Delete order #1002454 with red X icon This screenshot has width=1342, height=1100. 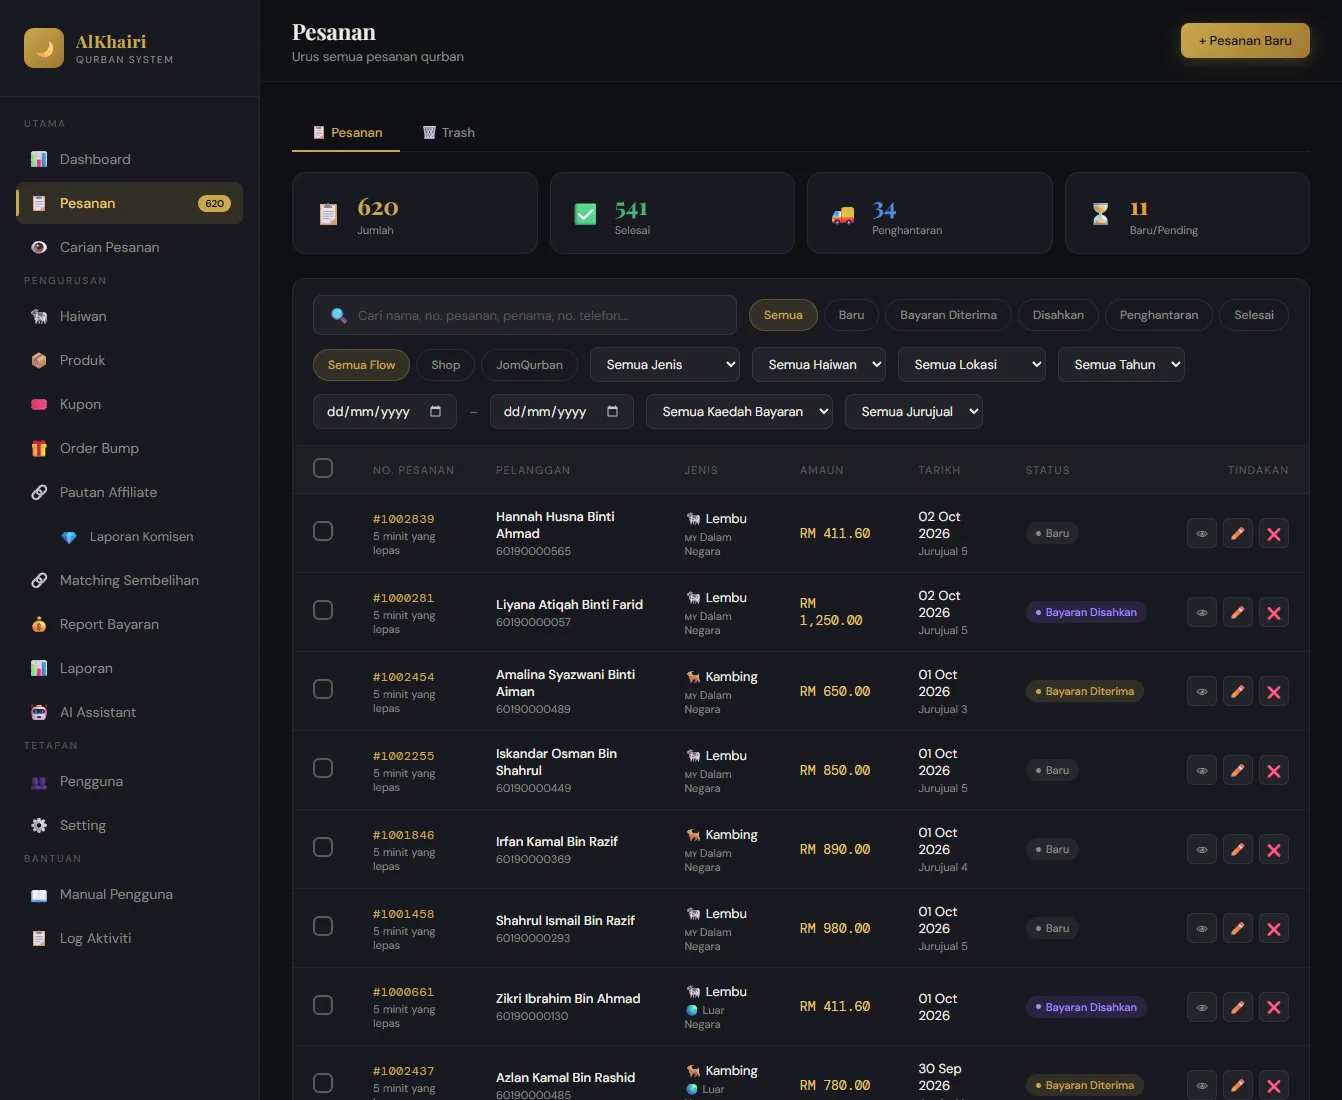click(x=1274, y=691)
